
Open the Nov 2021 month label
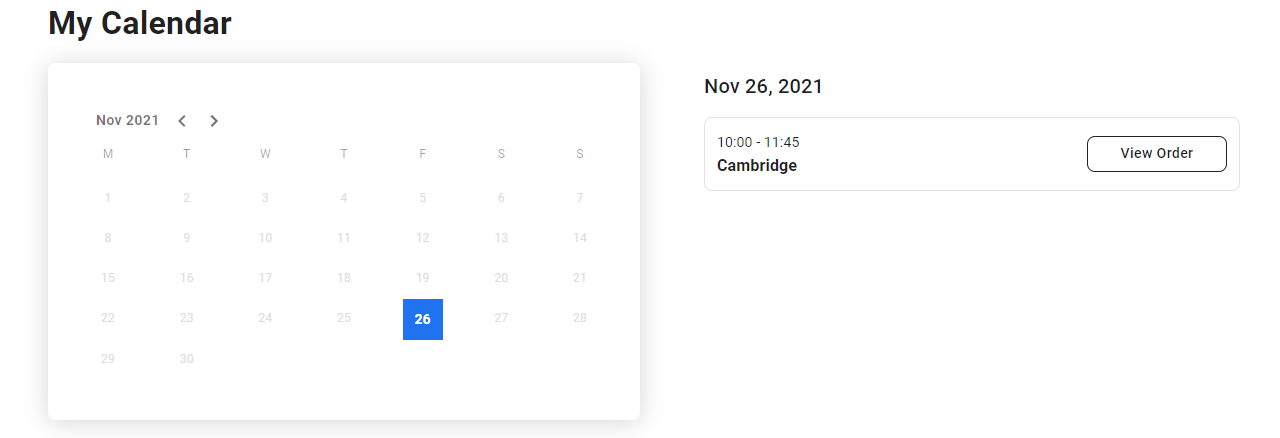127,121
